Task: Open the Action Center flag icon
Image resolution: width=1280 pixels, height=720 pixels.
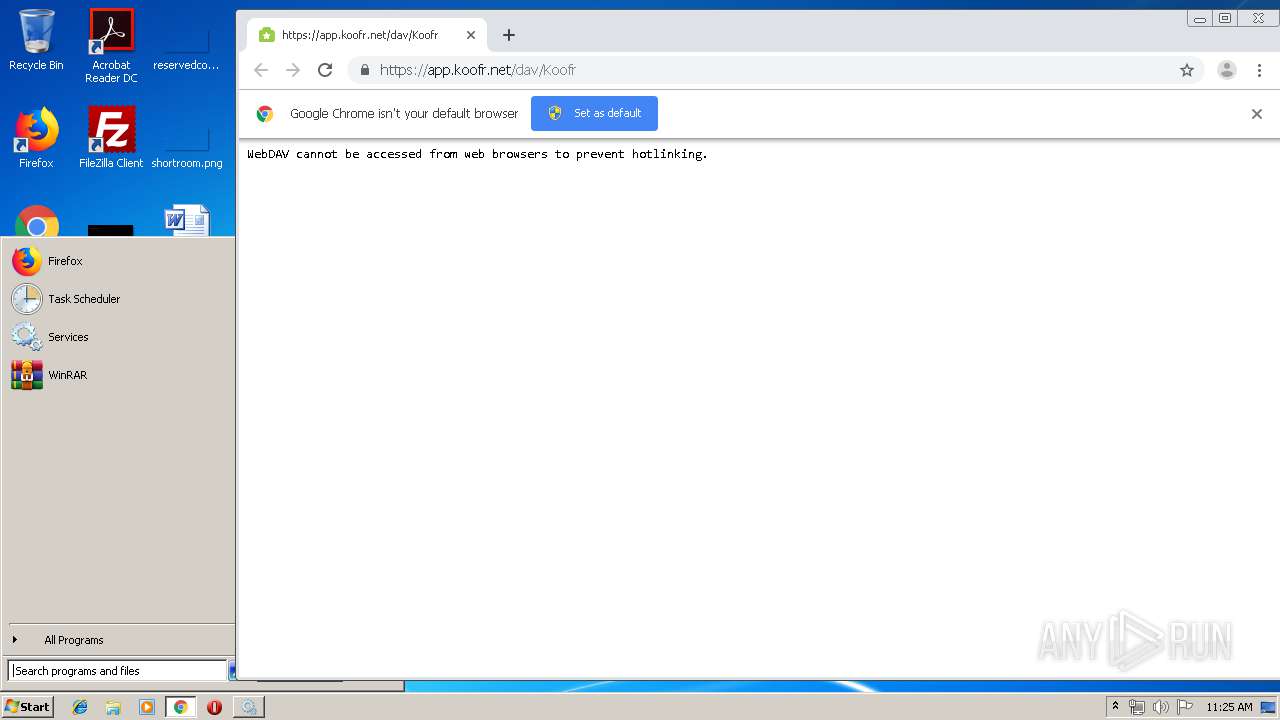Action: 1185,707
